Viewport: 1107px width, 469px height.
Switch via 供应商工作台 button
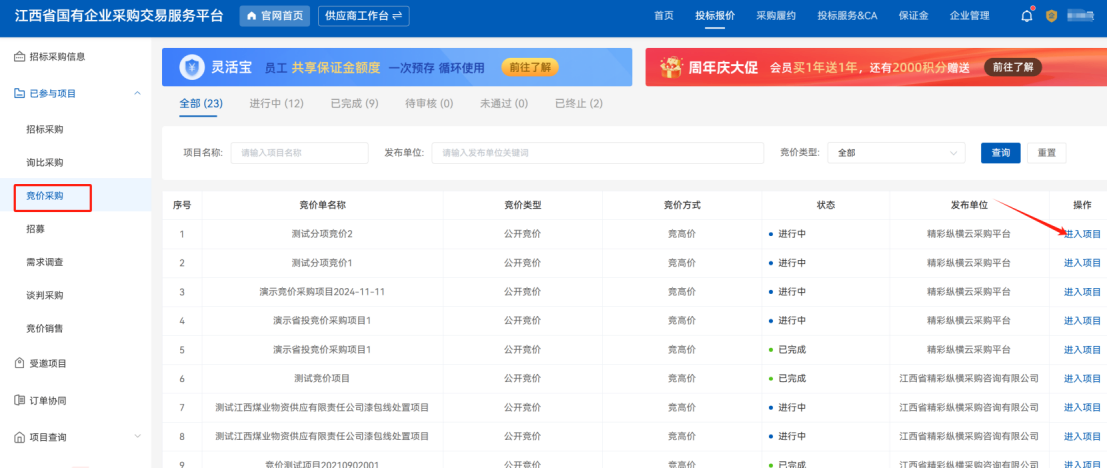click(364, 16)
